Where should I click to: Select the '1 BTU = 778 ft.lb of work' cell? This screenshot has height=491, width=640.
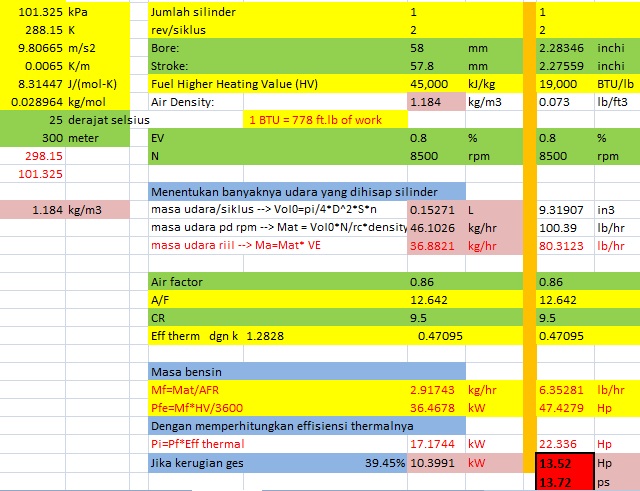click(328, 120)
